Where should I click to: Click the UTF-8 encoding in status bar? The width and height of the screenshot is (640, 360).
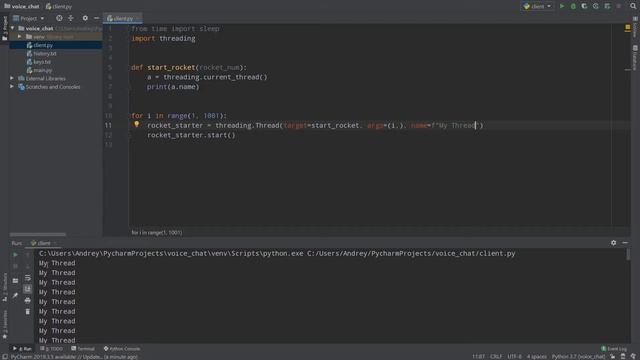pos(514,357)
